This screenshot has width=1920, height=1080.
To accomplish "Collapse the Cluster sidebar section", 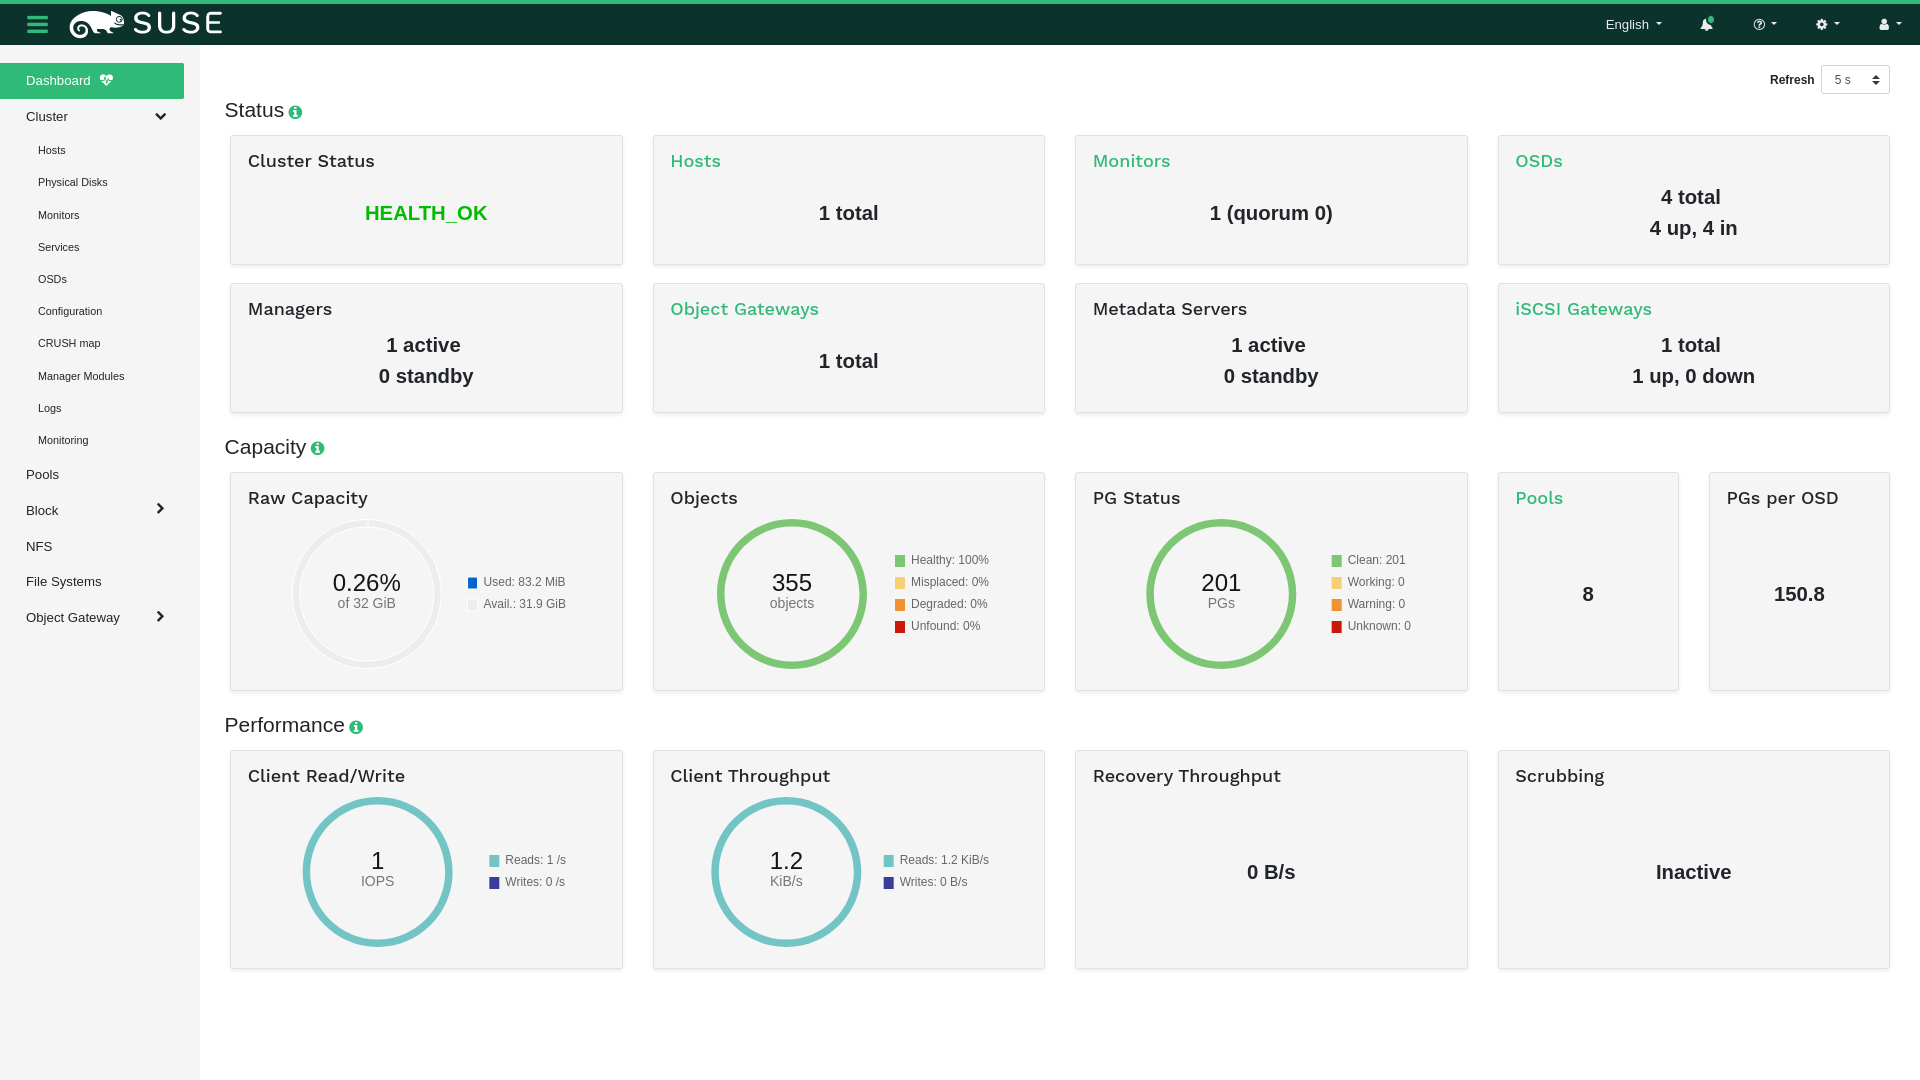I will pos(160,117).
